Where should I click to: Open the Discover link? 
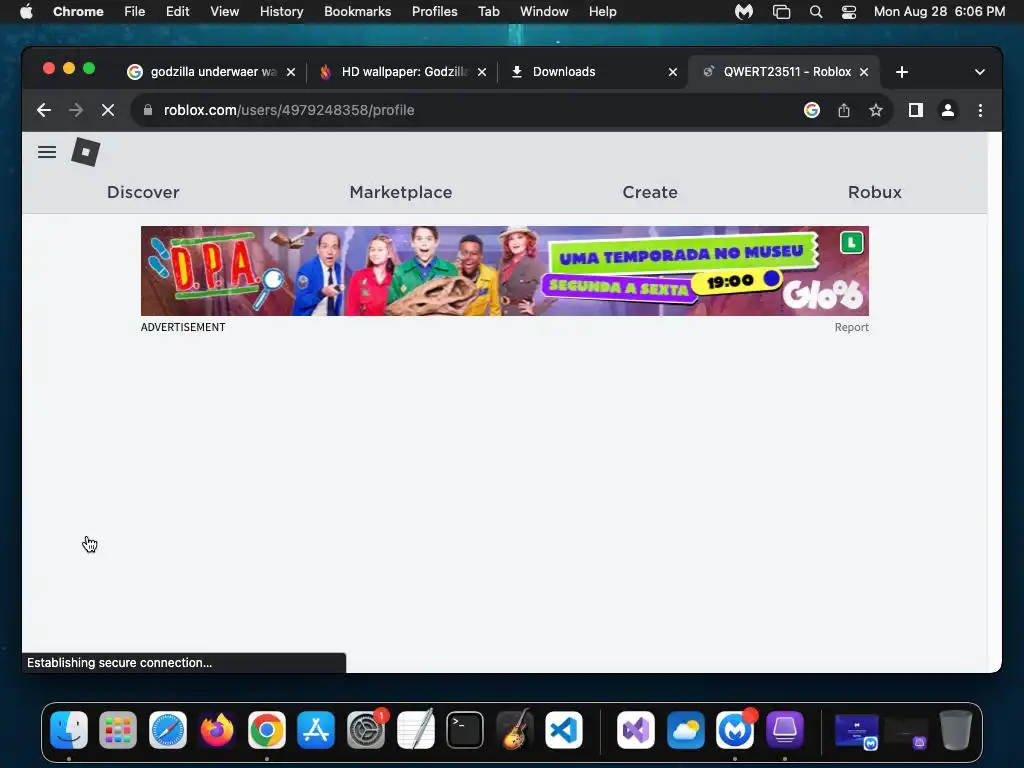coord(143,192)
